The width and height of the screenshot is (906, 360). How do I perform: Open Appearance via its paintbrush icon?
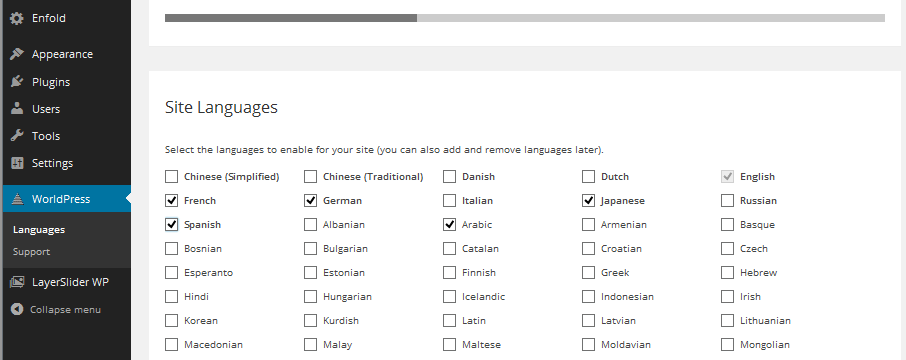tap(17, 54)
